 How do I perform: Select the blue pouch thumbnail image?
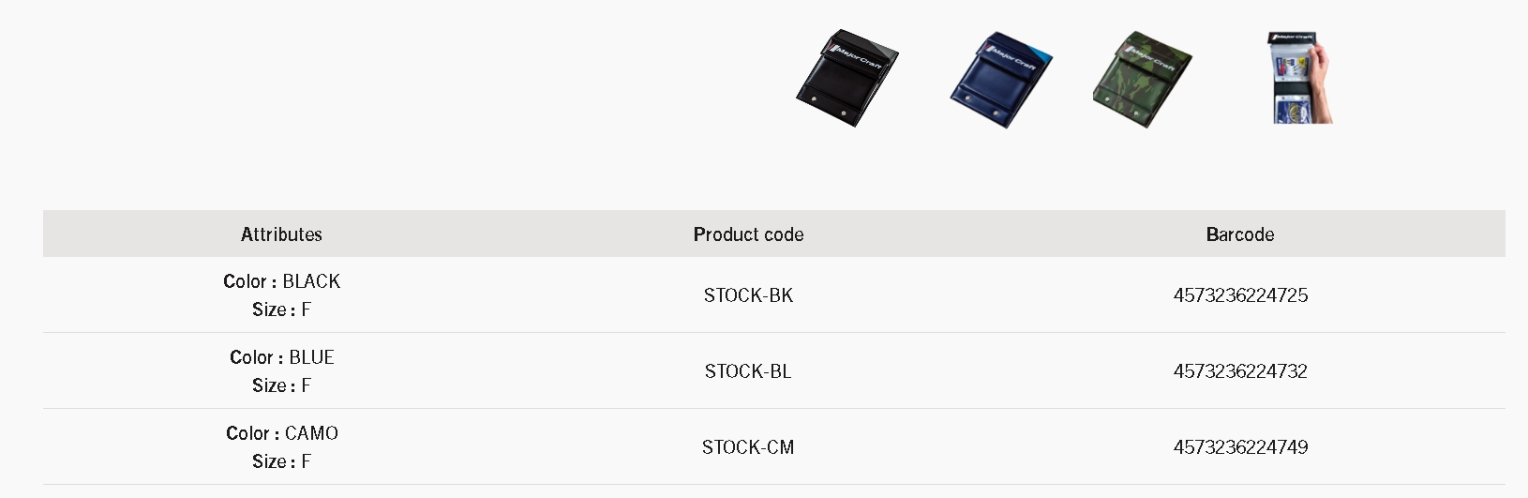click(x=1000, y=78)
